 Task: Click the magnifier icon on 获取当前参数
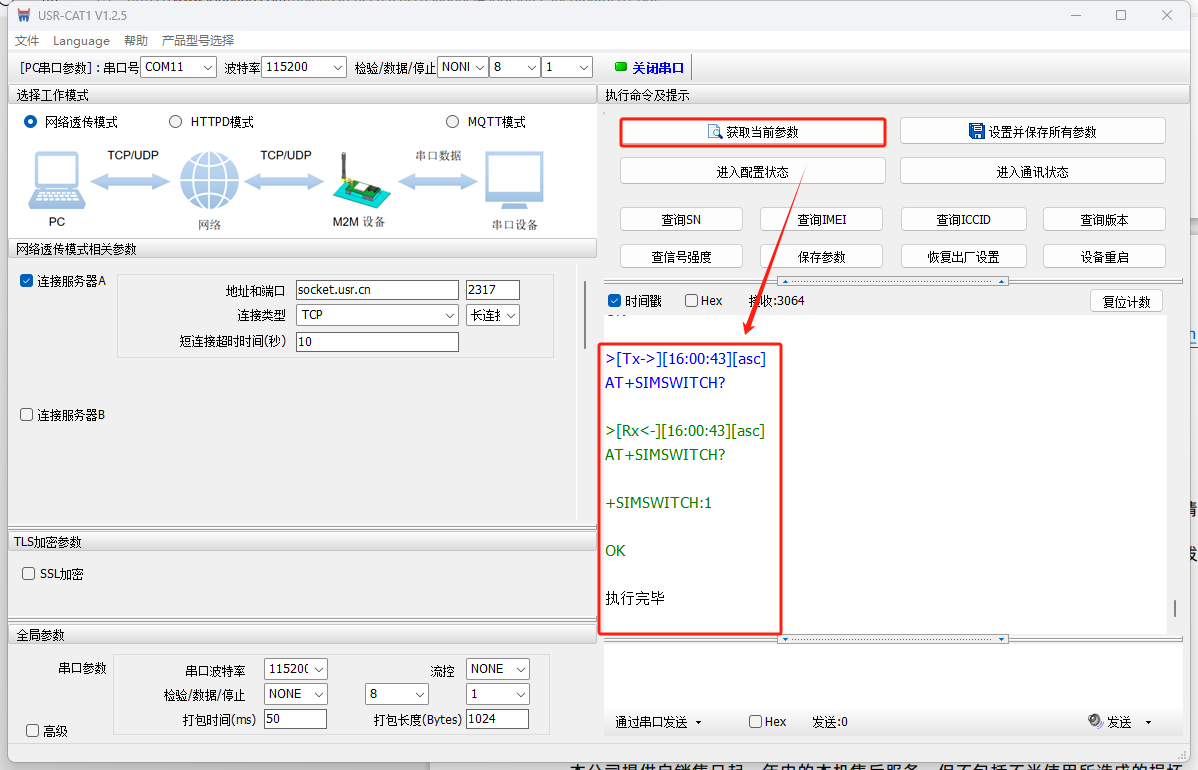714,132
